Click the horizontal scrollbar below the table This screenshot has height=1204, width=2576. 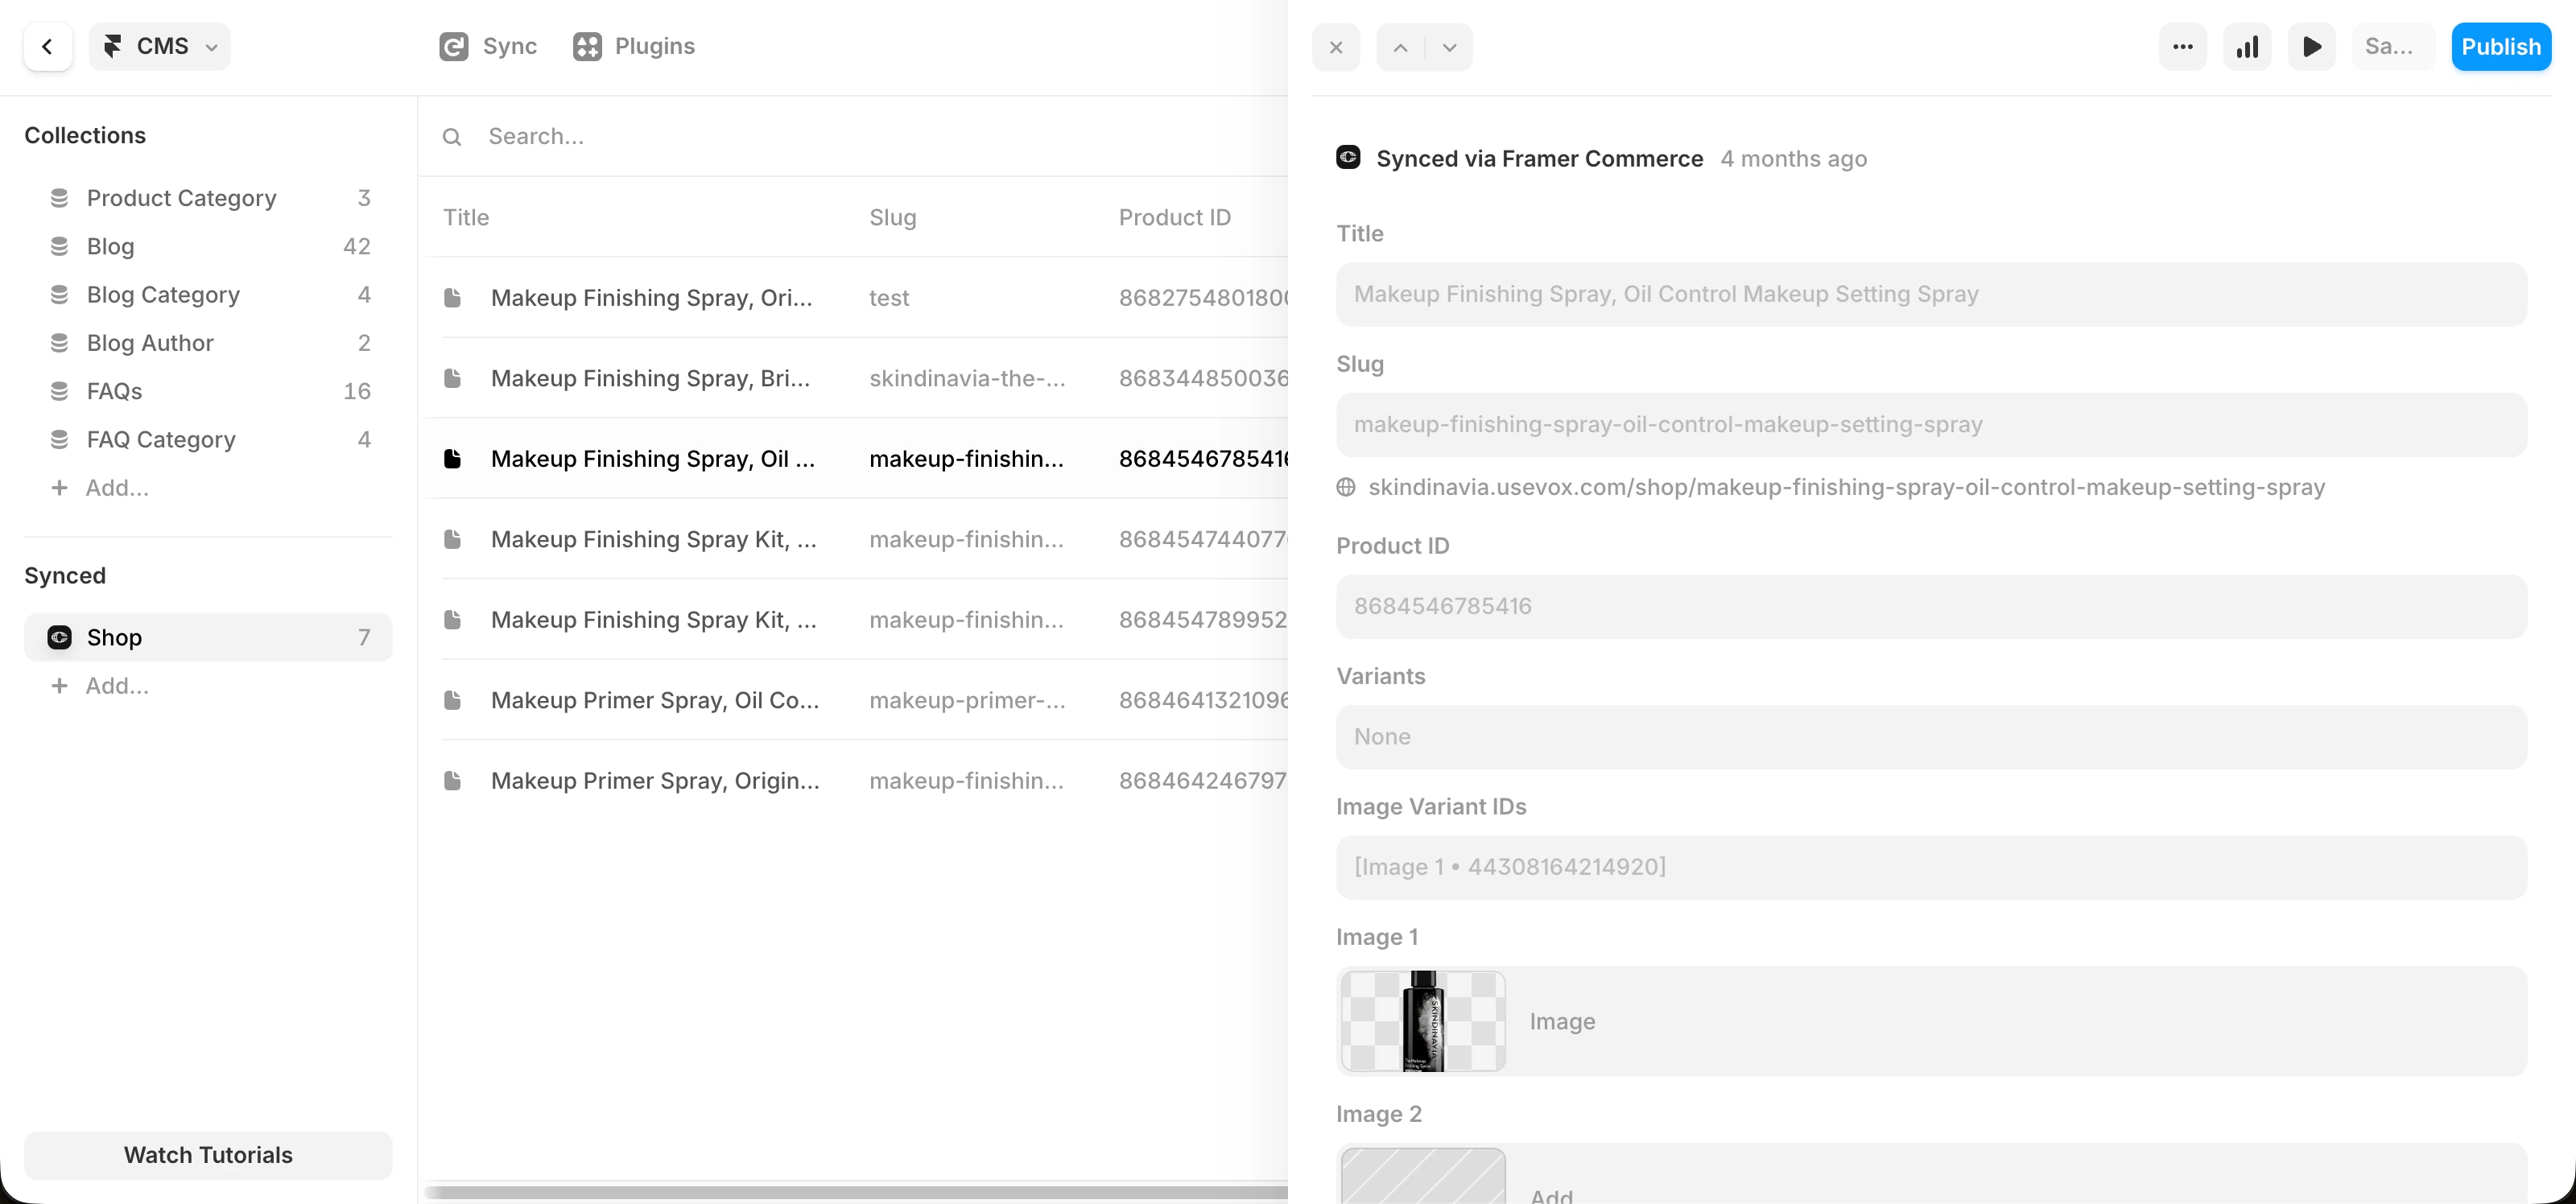[855, 1192]
